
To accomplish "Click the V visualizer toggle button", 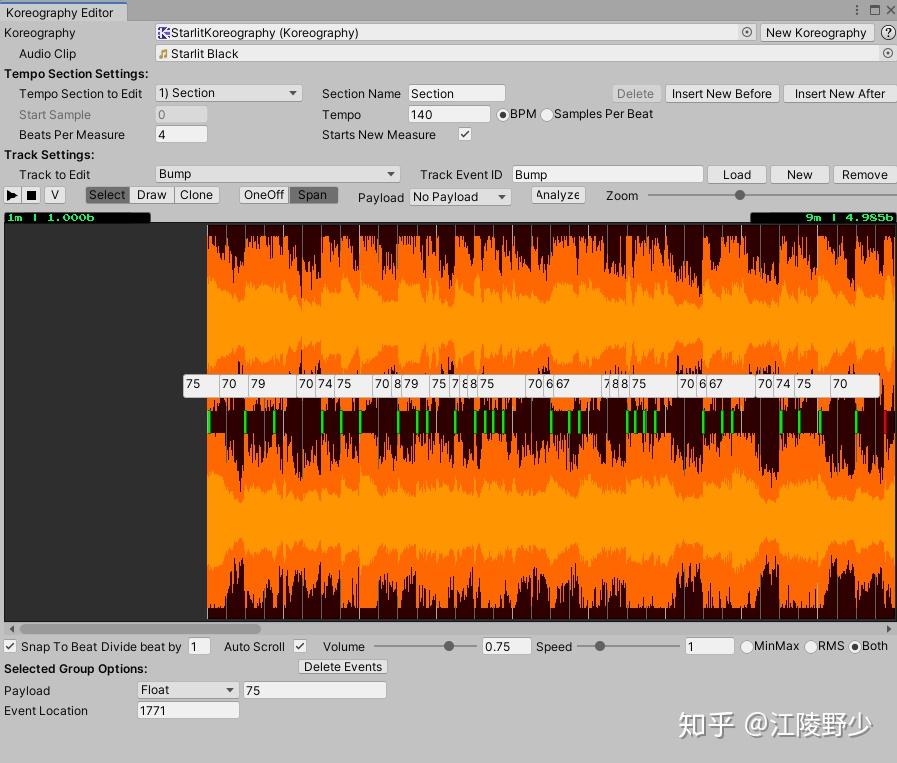I will (55, 195).
